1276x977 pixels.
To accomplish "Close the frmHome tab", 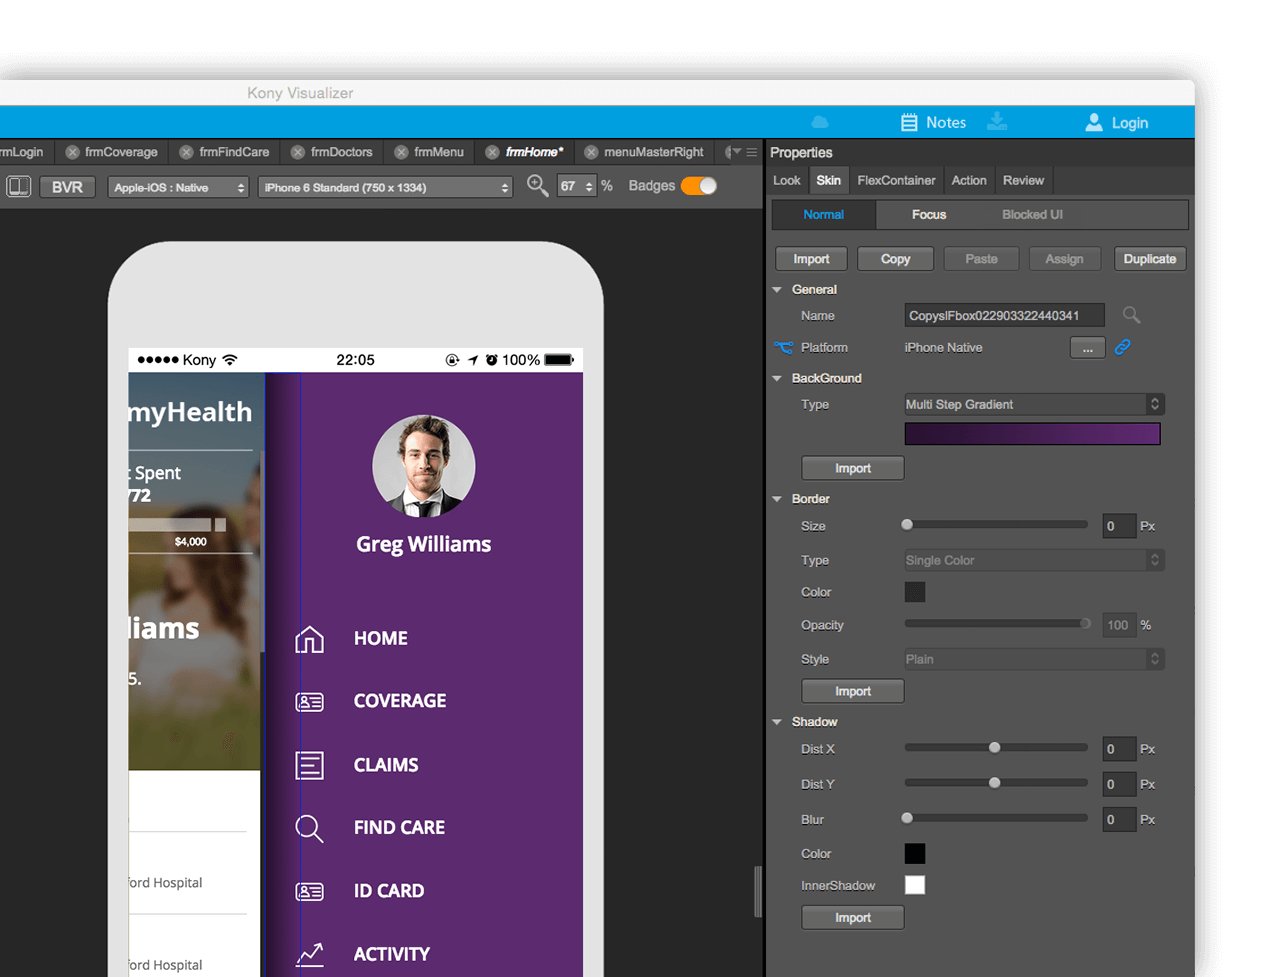I will pyautogui.click(x=492, y=152).
